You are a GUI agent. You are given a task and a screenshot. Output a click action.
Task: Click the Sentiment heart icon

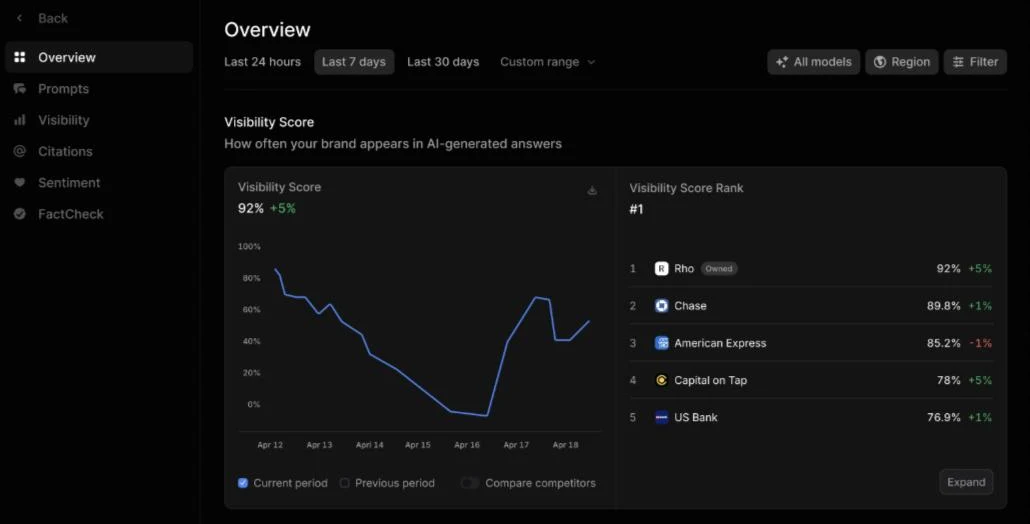[20, 183]
